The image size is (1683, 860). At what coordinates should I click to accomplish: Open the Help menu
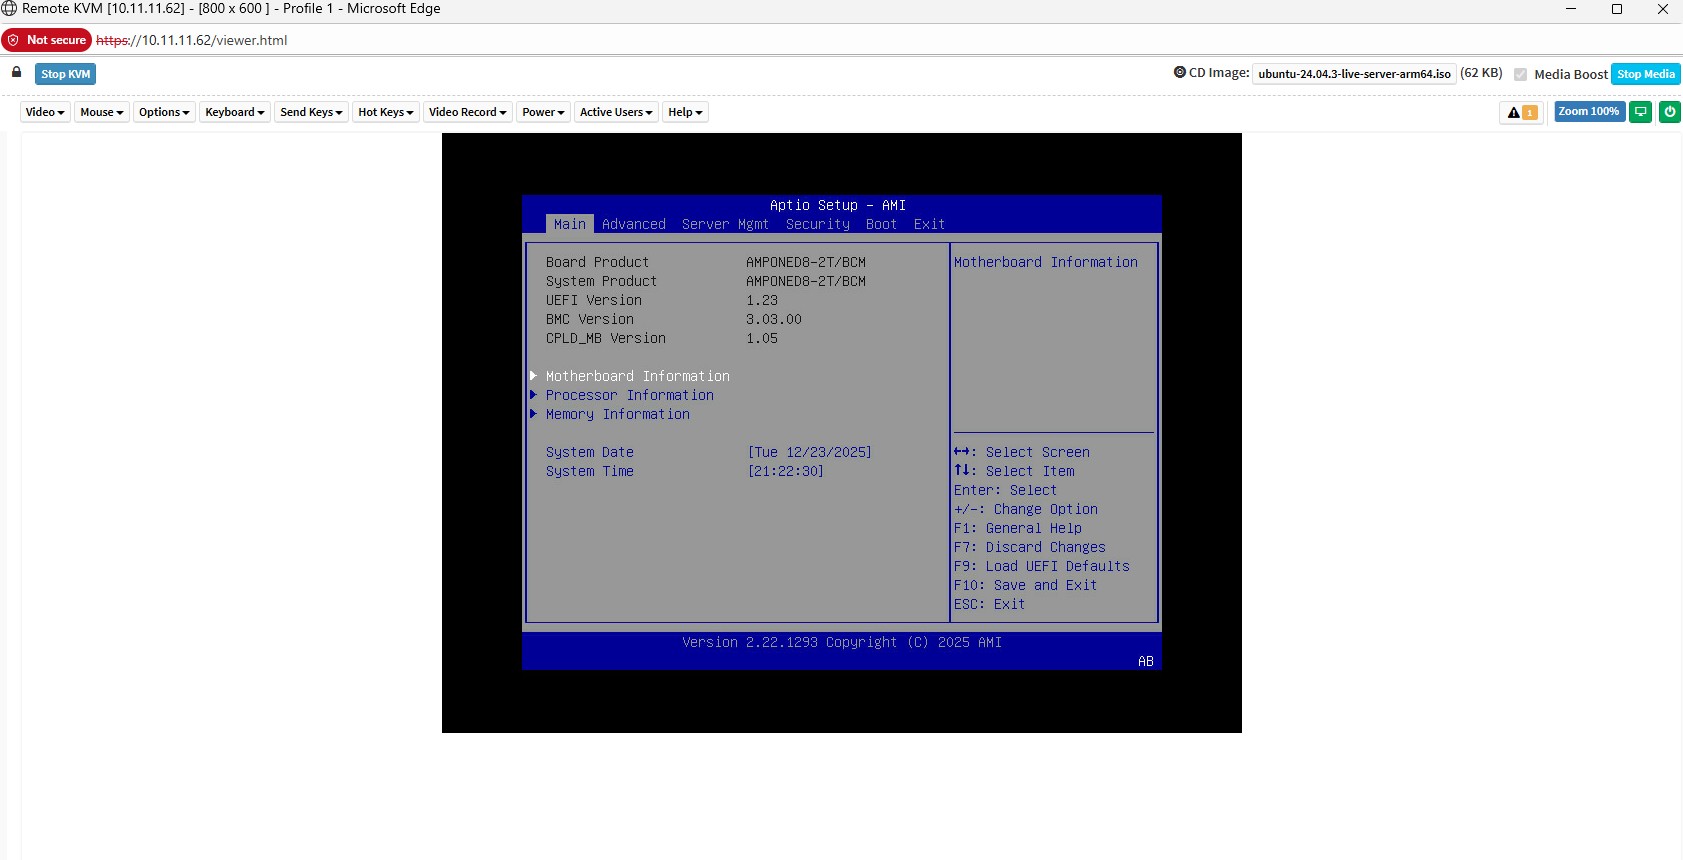click(685, 112)
